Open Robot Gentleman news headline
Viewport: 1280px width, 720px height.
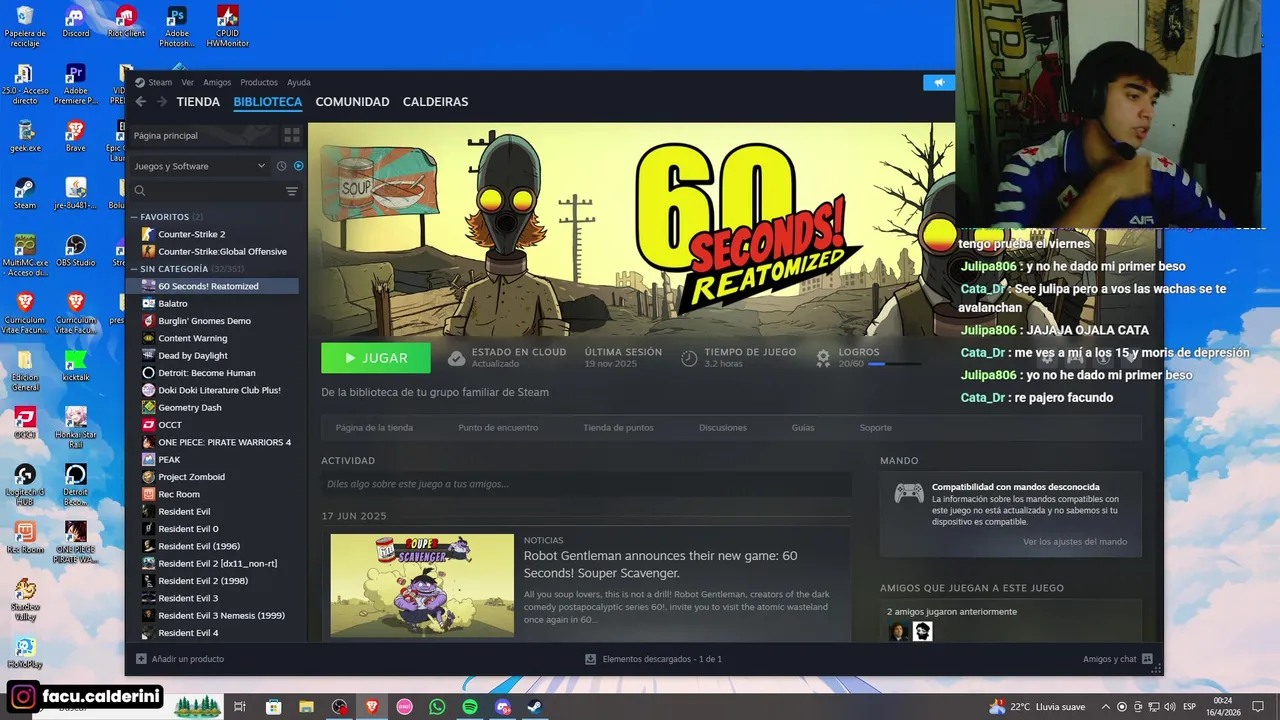pyautogui.click(x=660, y=564)
